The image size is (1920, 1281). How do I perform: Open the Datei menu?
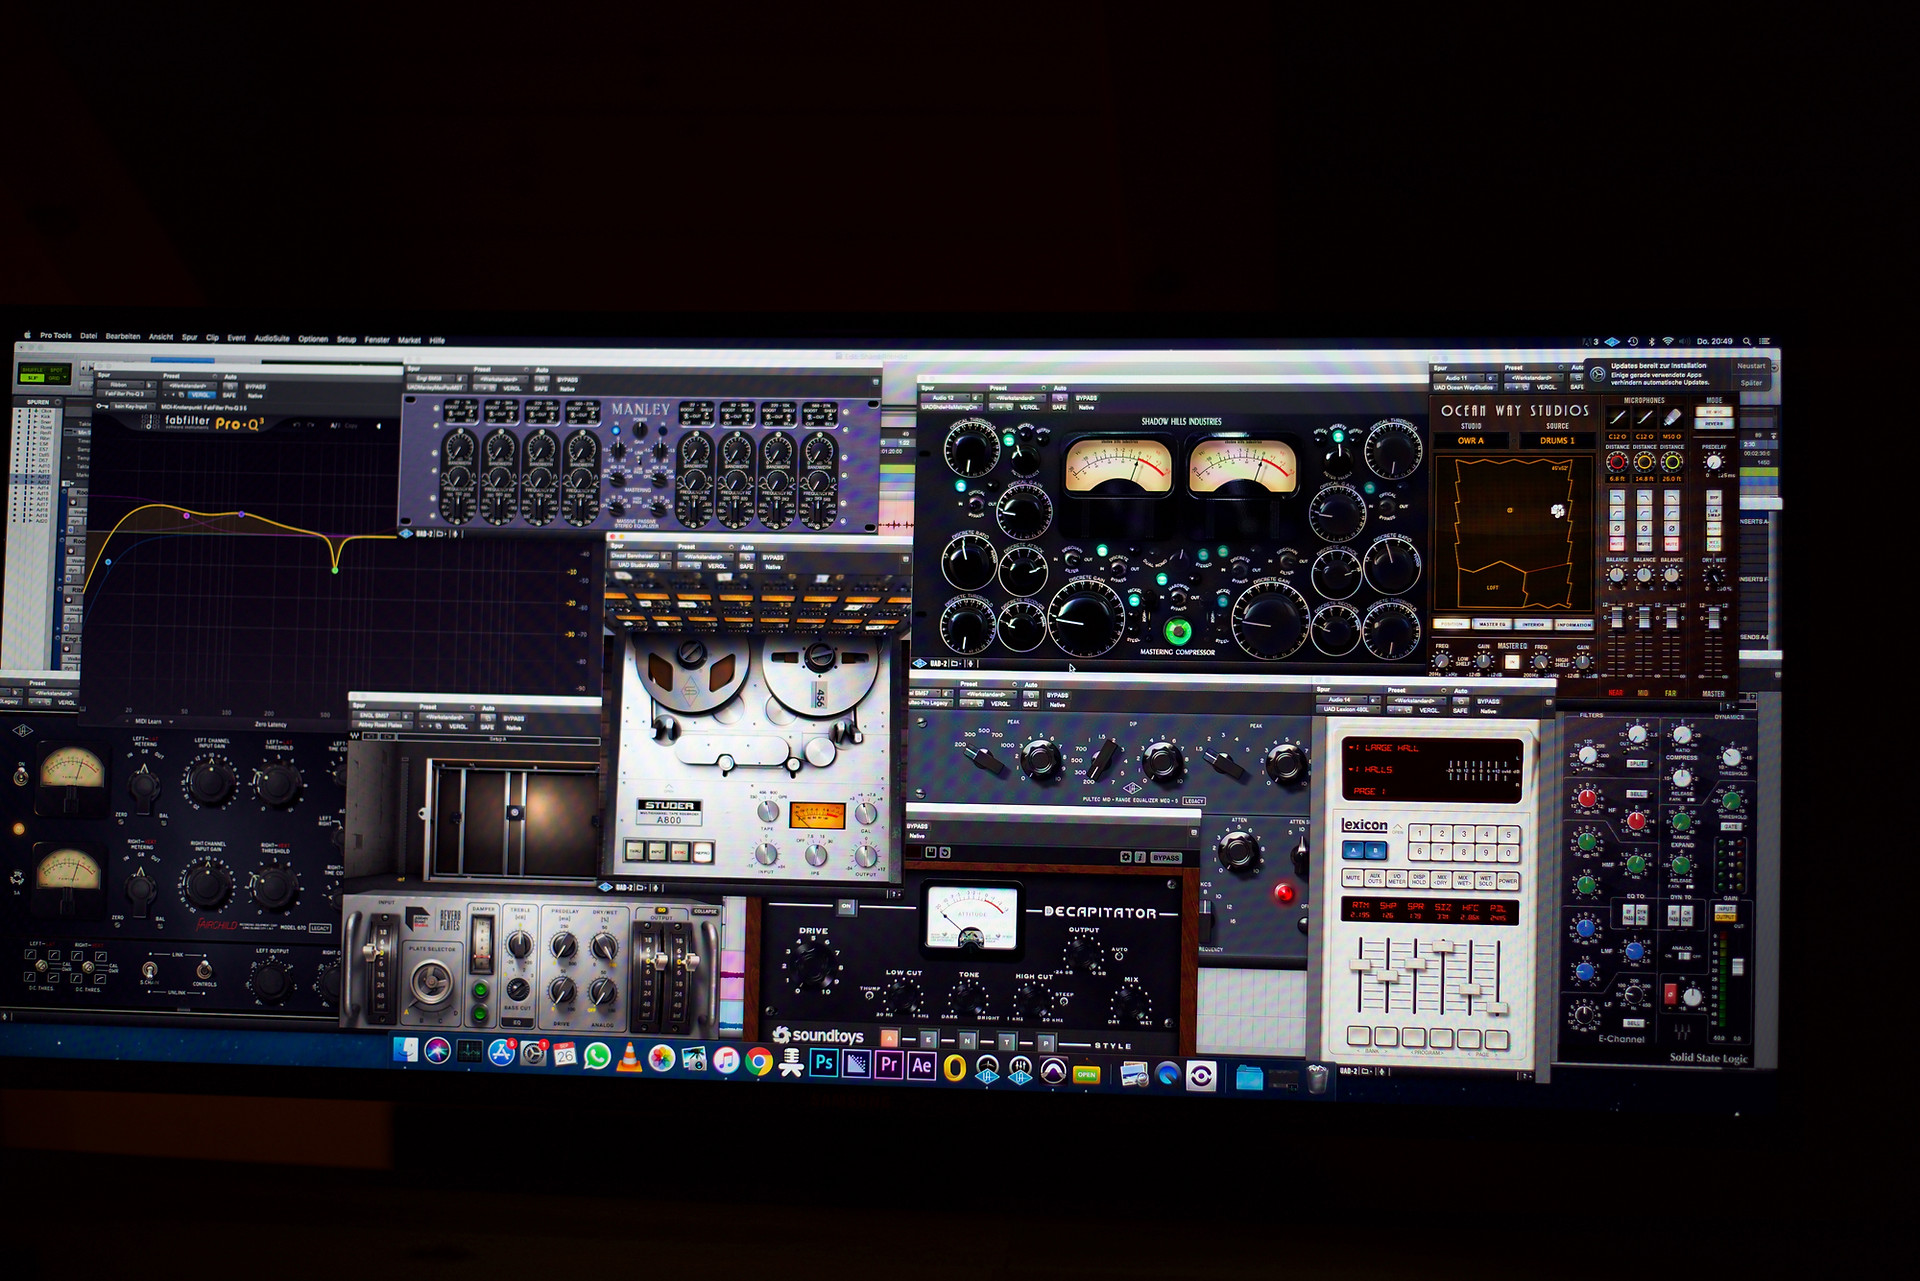point(88,336)
